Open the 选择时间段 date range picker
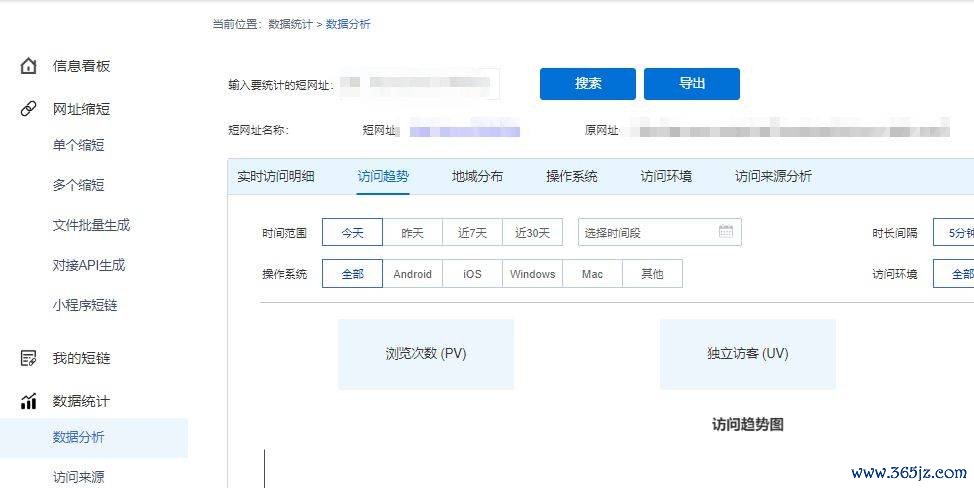Viewport: 974px width, 488px height. pyautogui.click(x=660, y=232)
